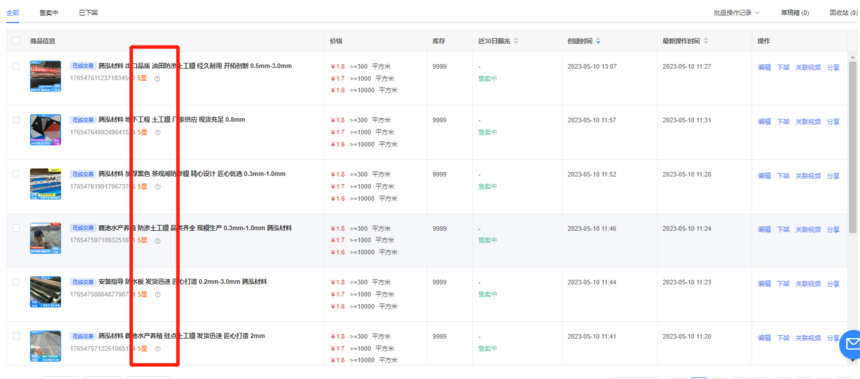The width and height of the screenshot is (860, 379).
Task: Tick the select-all checkbox next to 商品信息
Action: (16, 41)
